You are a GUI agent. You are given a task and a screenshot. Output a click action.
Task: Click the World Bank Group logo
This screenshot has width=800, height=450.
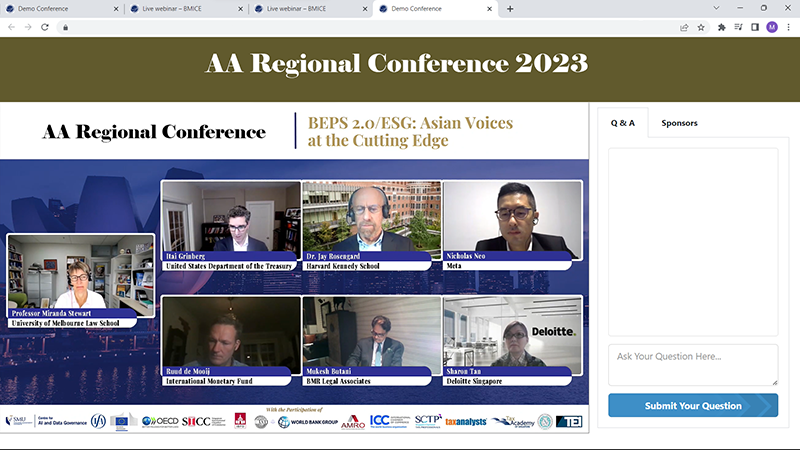pyautogui.click(x=308, y=422)
